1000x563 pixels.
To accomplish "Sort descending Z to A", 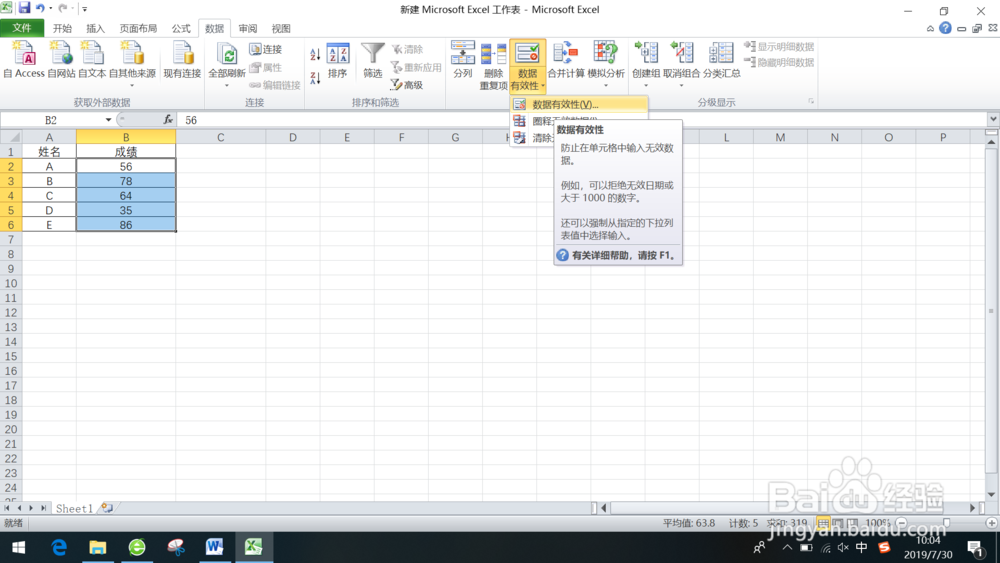I will click(315, 78).
